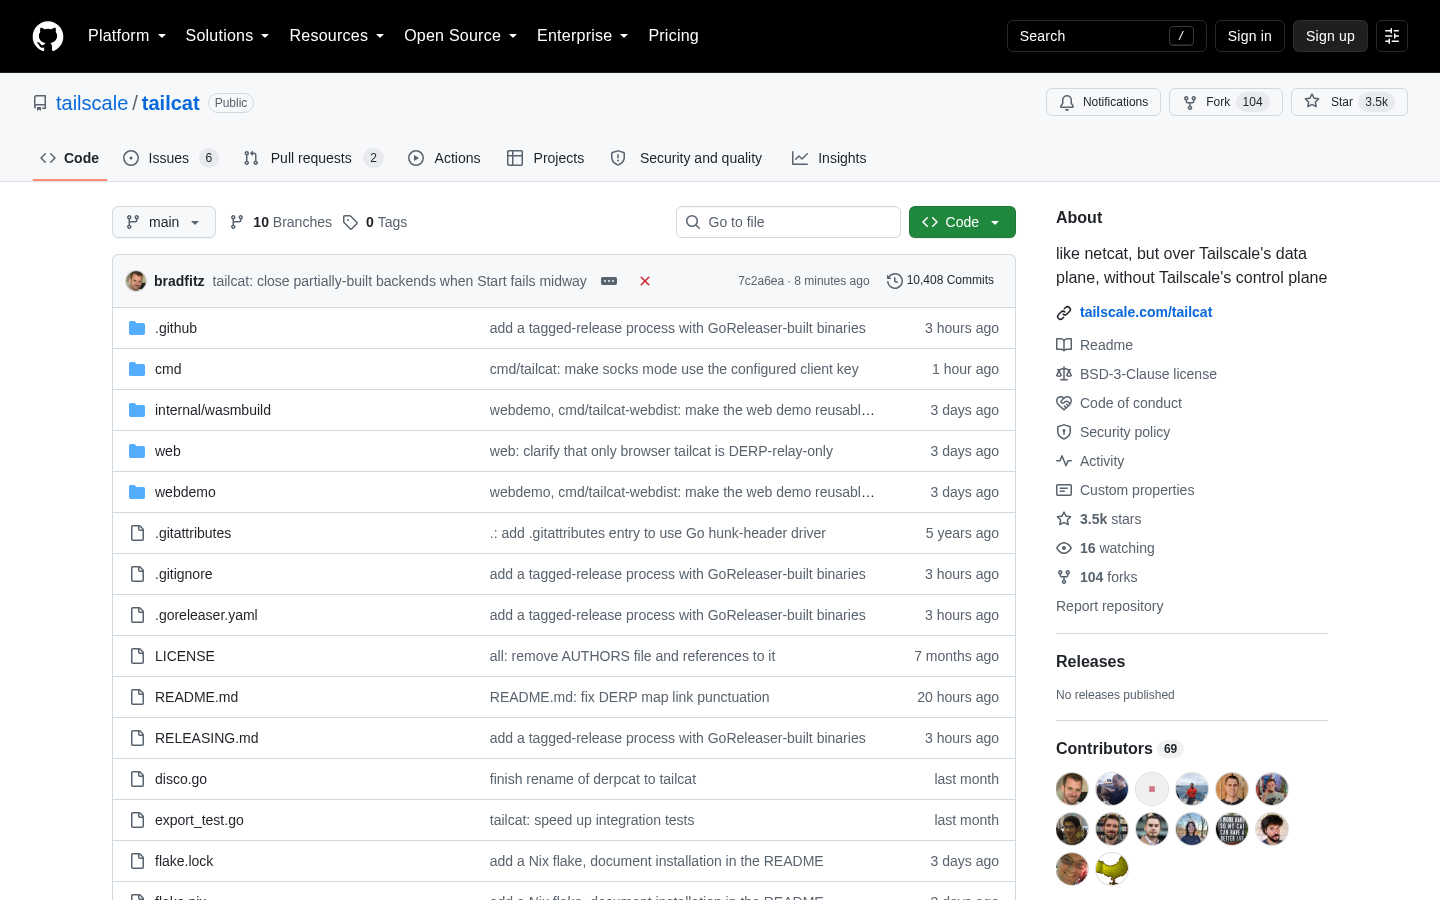
Task: Open the disco.go file
Action: click(x=181, y=779)
